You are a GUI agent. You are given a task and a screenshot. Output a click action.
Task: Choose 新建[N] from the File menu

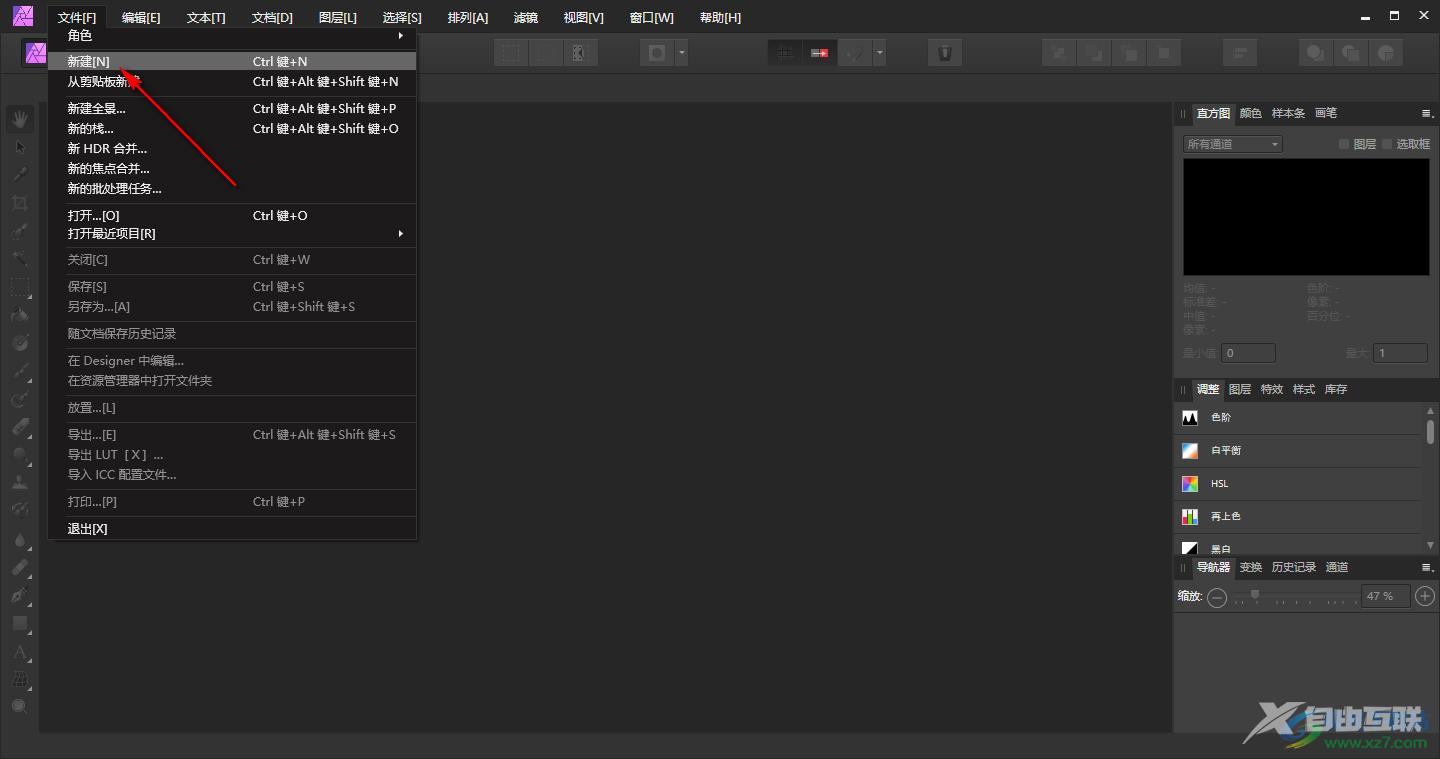tap(232, 61)
